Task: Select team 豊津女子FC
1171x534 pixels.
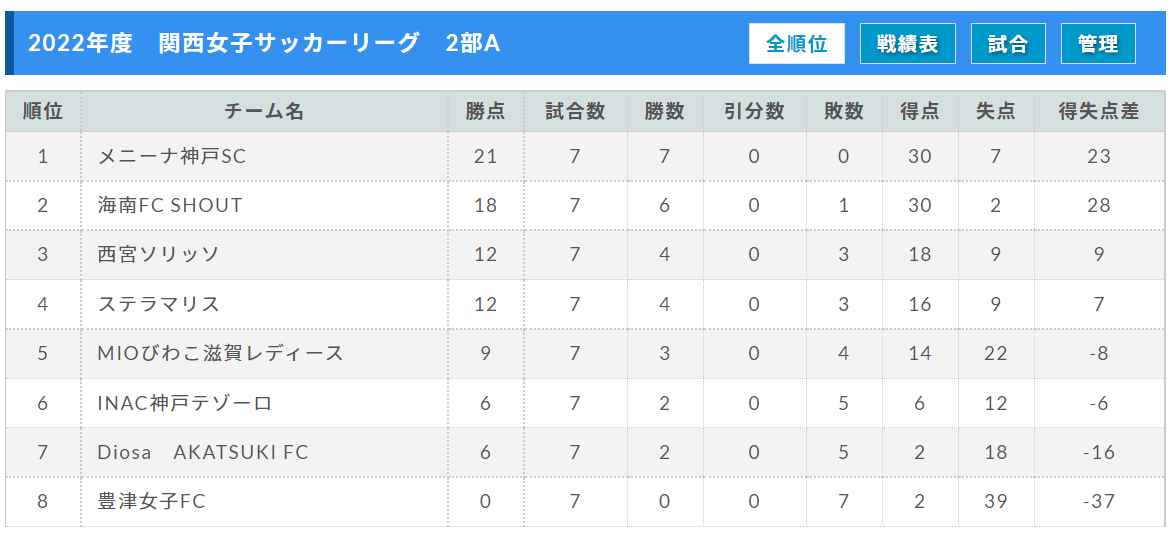Action: (152, 502)
